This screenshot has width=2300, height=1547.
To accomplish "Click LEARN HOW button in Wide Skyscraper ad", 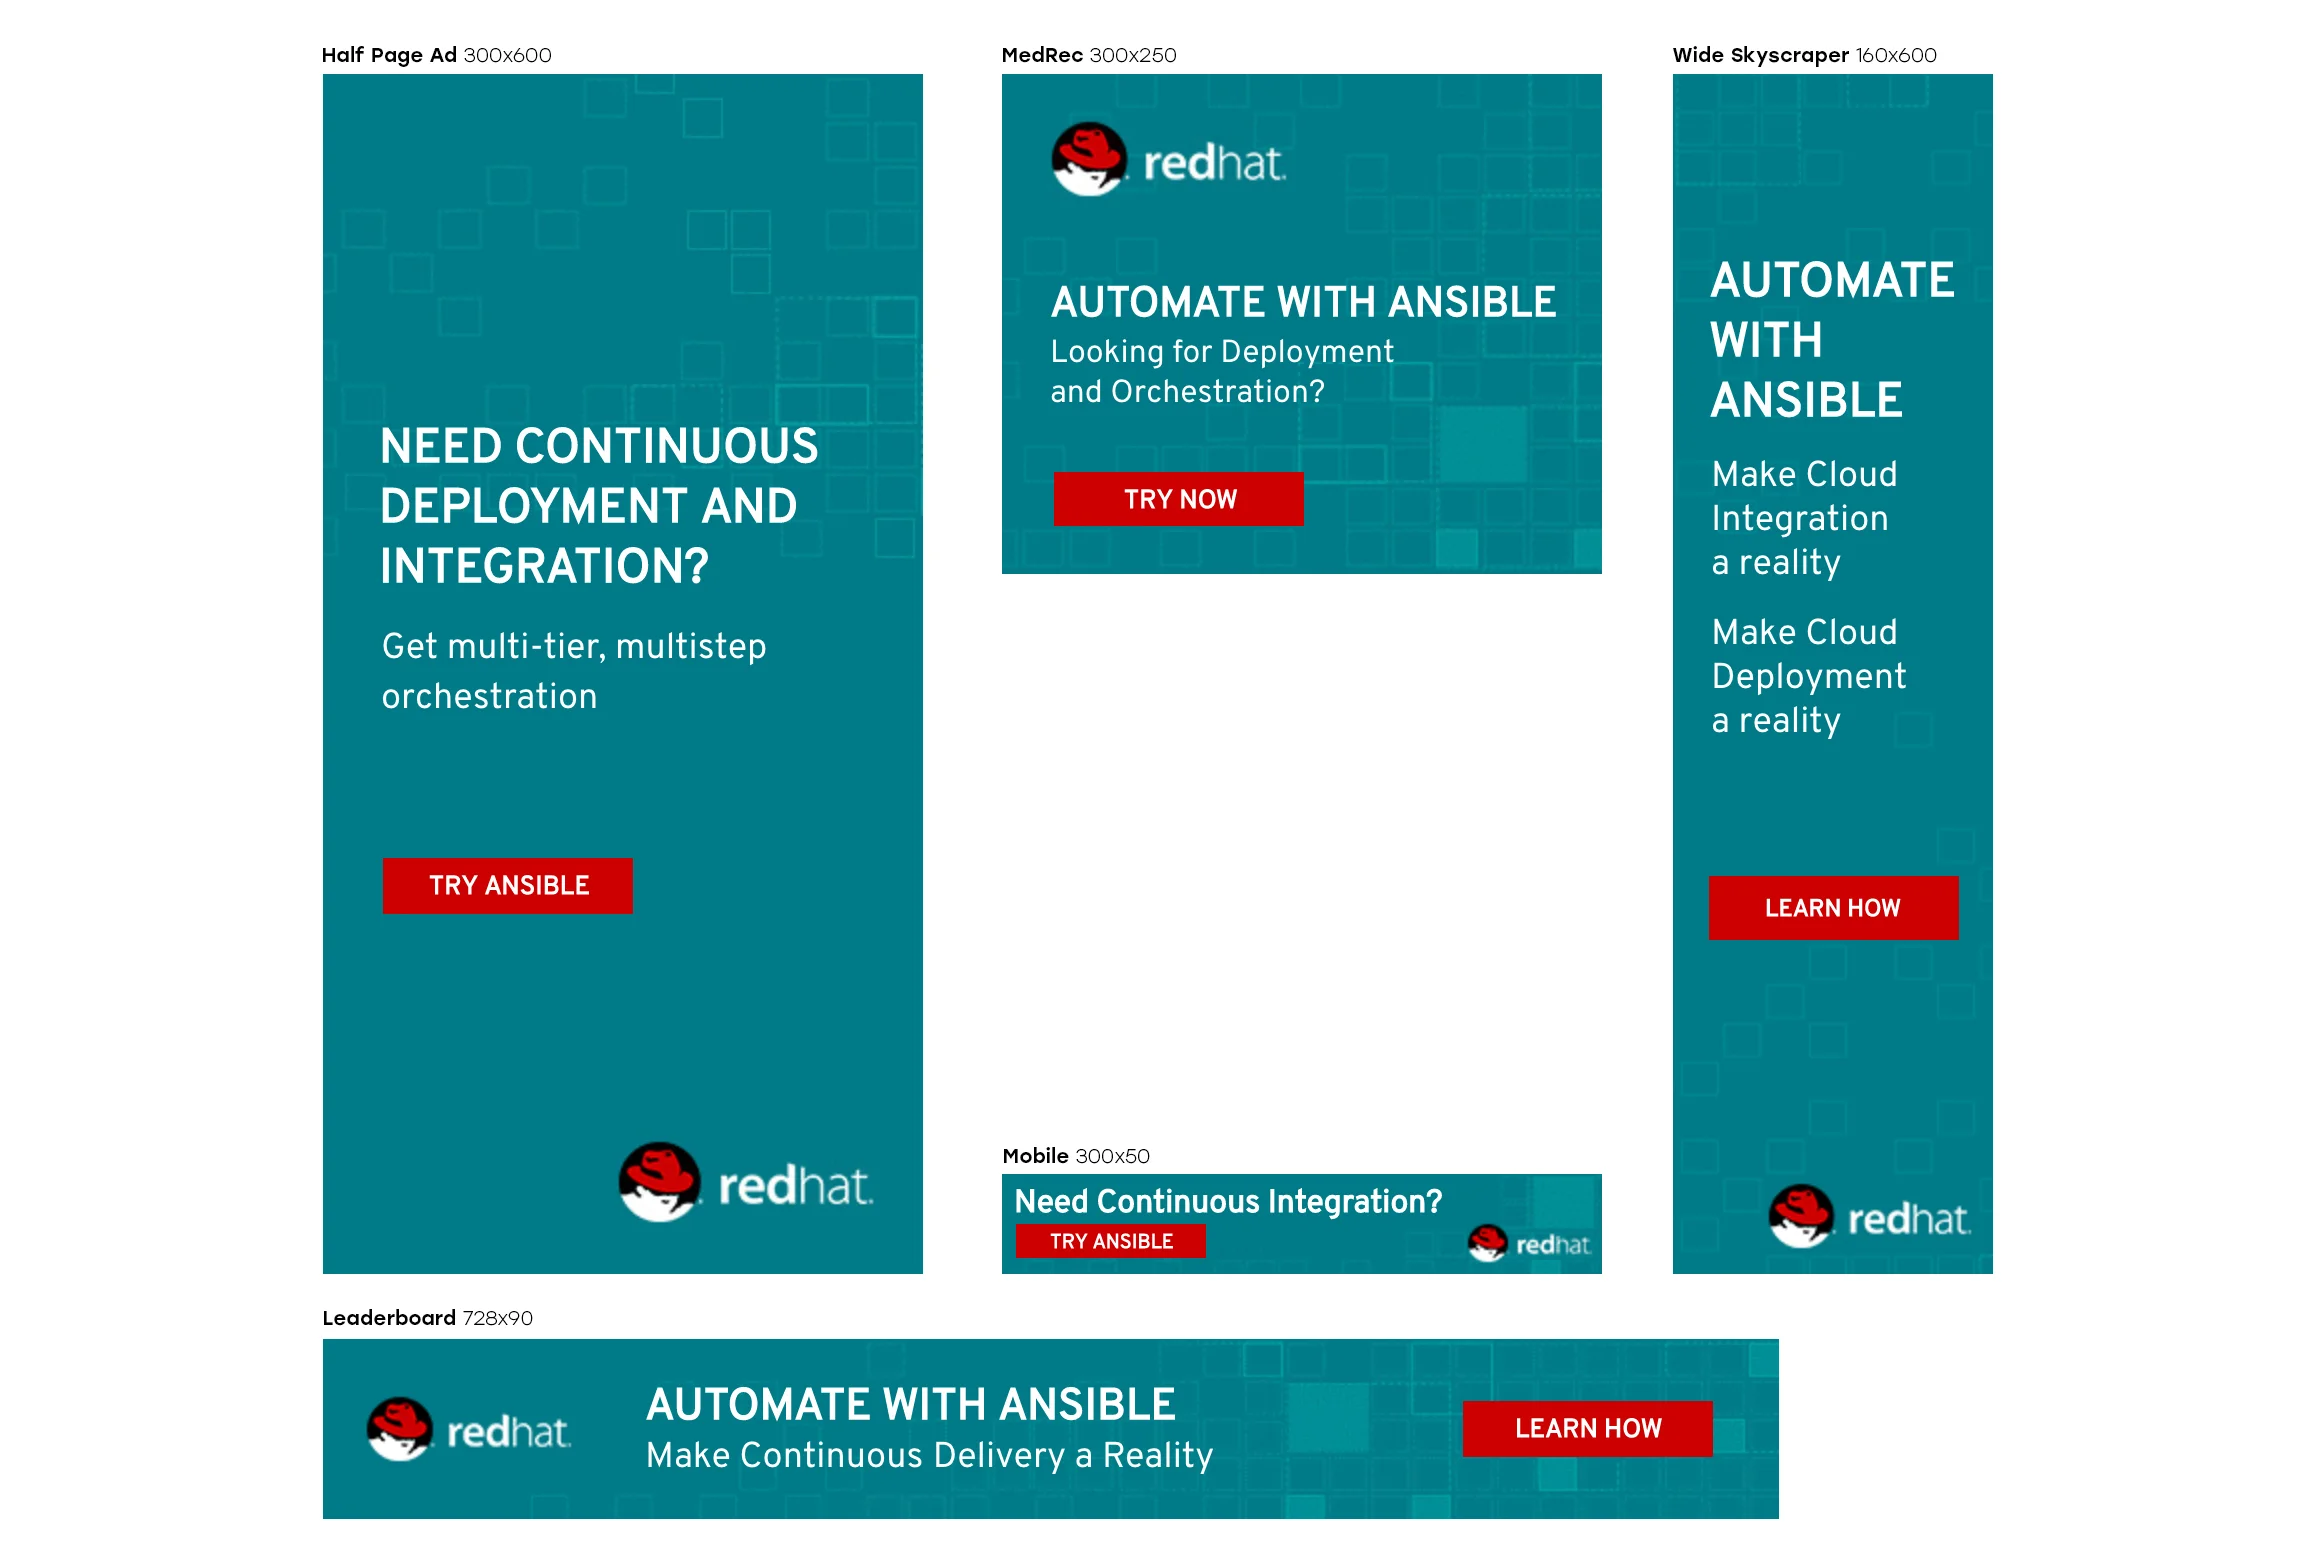I will coord(1833,908).
